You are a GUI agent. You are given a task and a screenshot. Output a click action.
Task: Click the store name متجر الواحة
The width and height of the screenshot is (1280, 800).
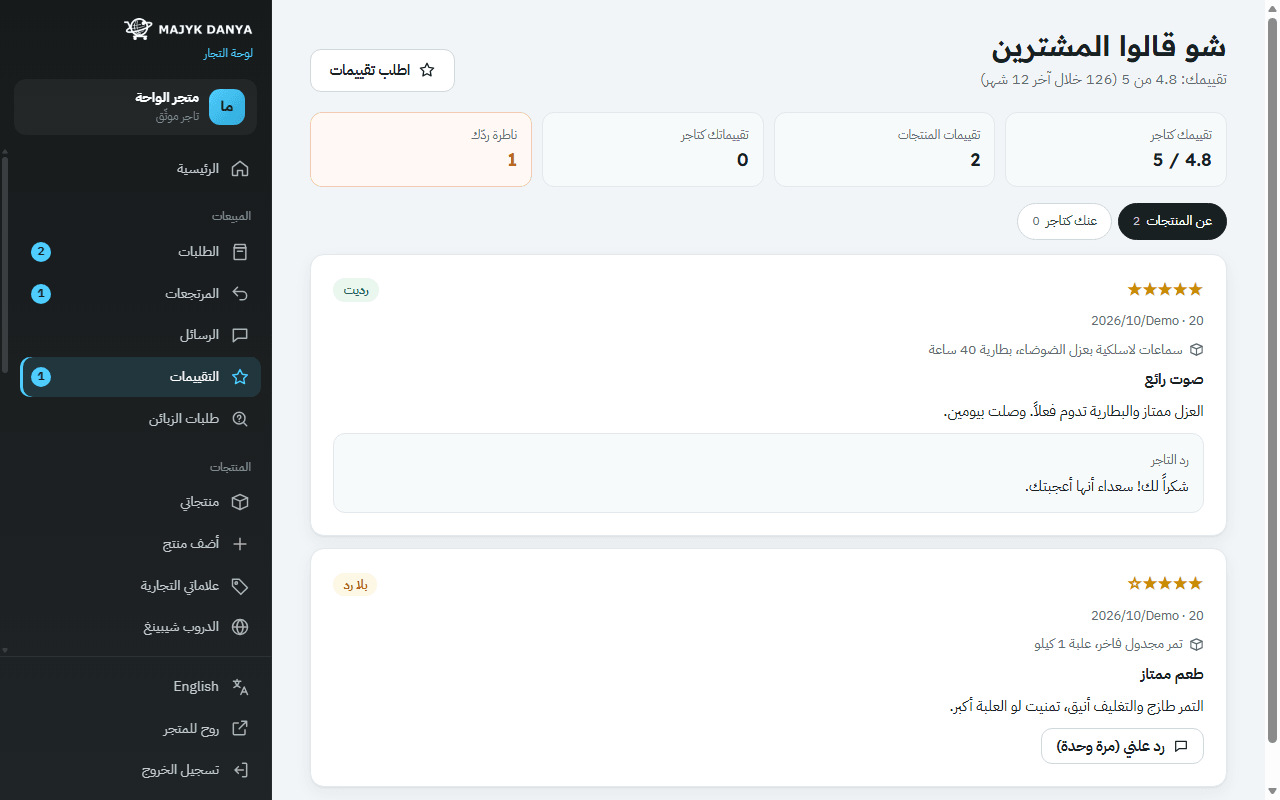[x=167, y=98]
